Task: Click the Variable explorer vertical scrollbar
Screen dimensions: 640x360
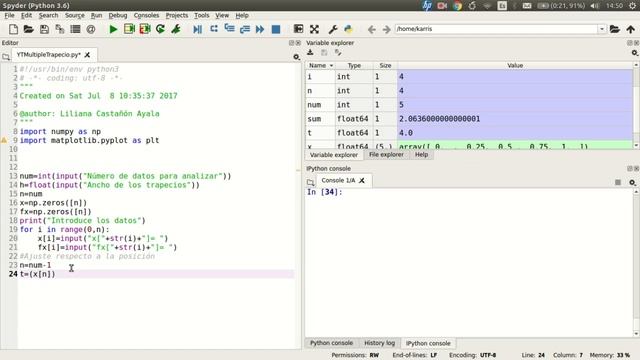Action: [636, 105]
